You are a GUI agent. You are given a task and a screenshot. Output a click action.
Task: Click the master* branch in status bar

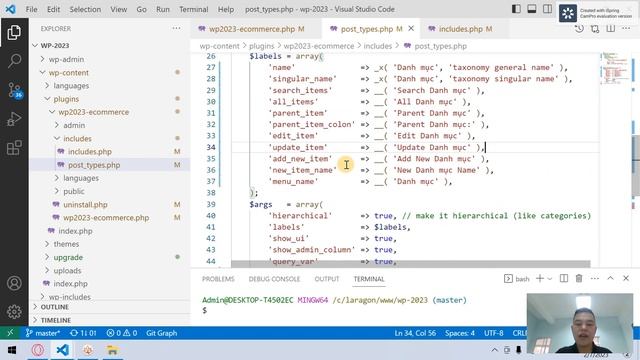43,333
